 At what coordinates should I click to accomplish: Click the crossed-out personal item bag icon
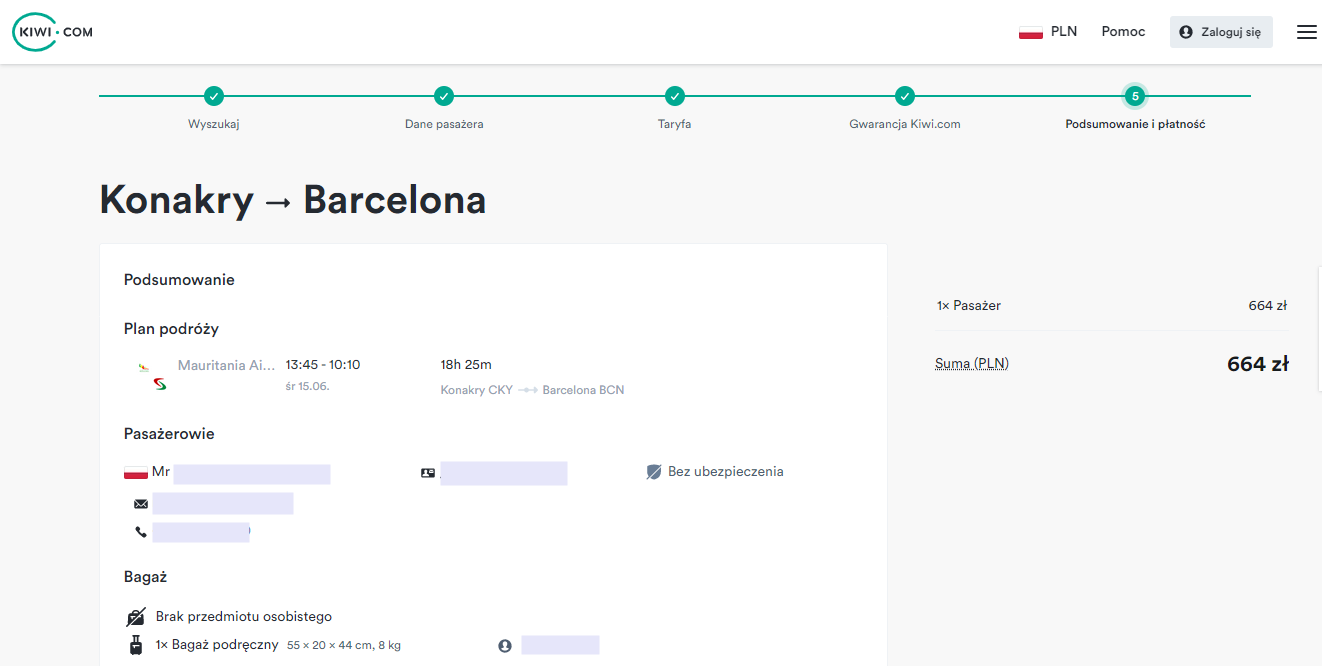pyautogui.click(x=136, y=617)
